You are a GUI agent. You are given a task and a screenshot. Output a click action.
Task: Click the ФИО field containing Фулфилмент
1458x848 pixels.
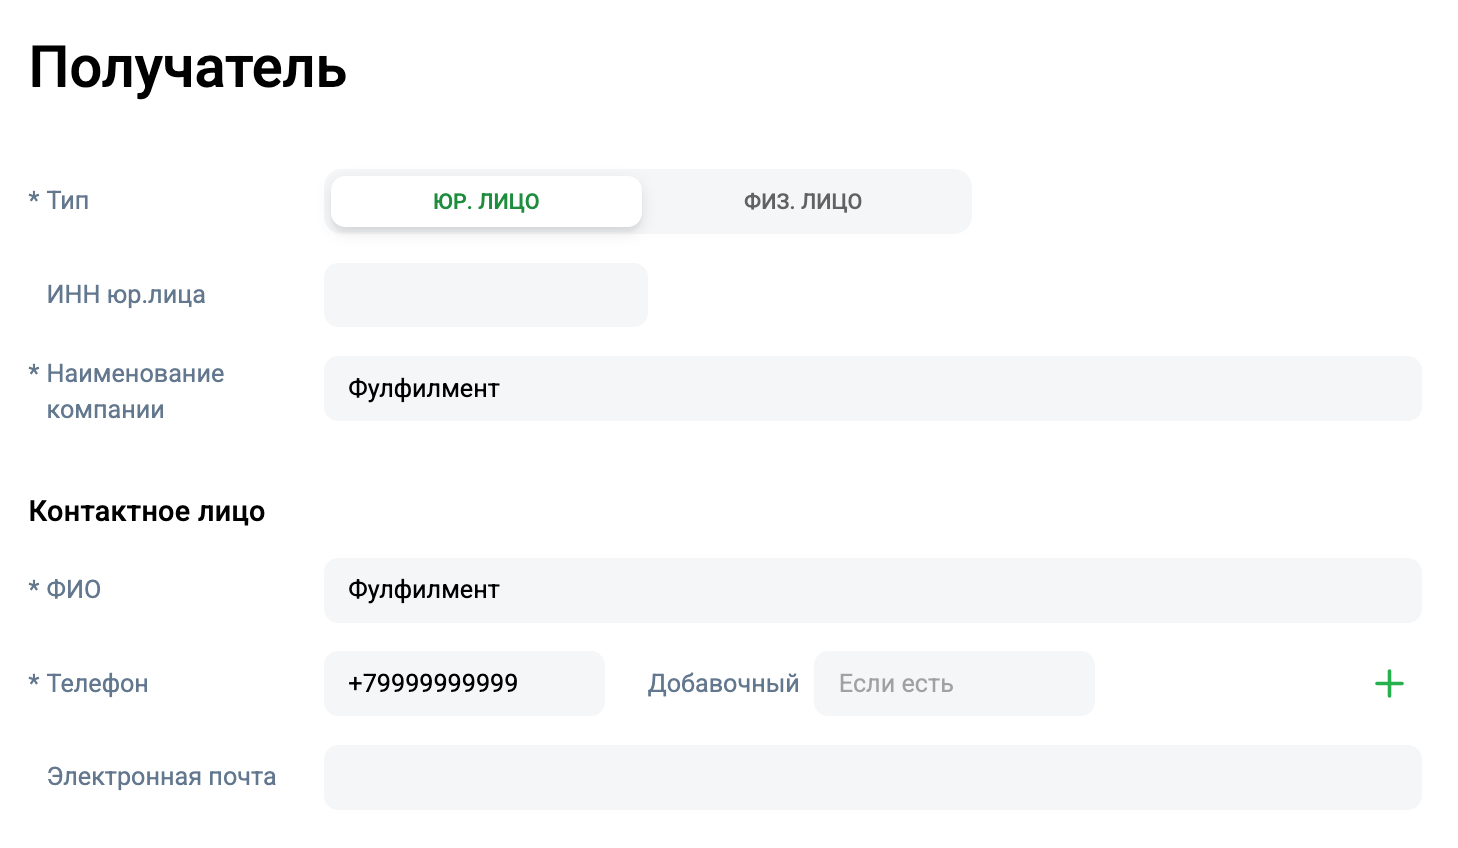(872, 590)
